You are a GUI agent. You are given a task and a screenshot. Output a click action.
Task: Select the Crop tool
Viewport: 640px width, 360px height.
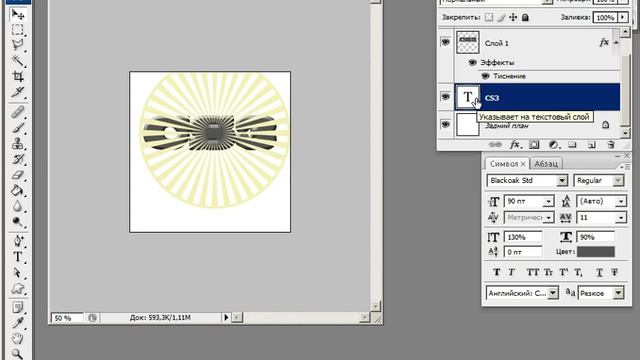point(18,76)
